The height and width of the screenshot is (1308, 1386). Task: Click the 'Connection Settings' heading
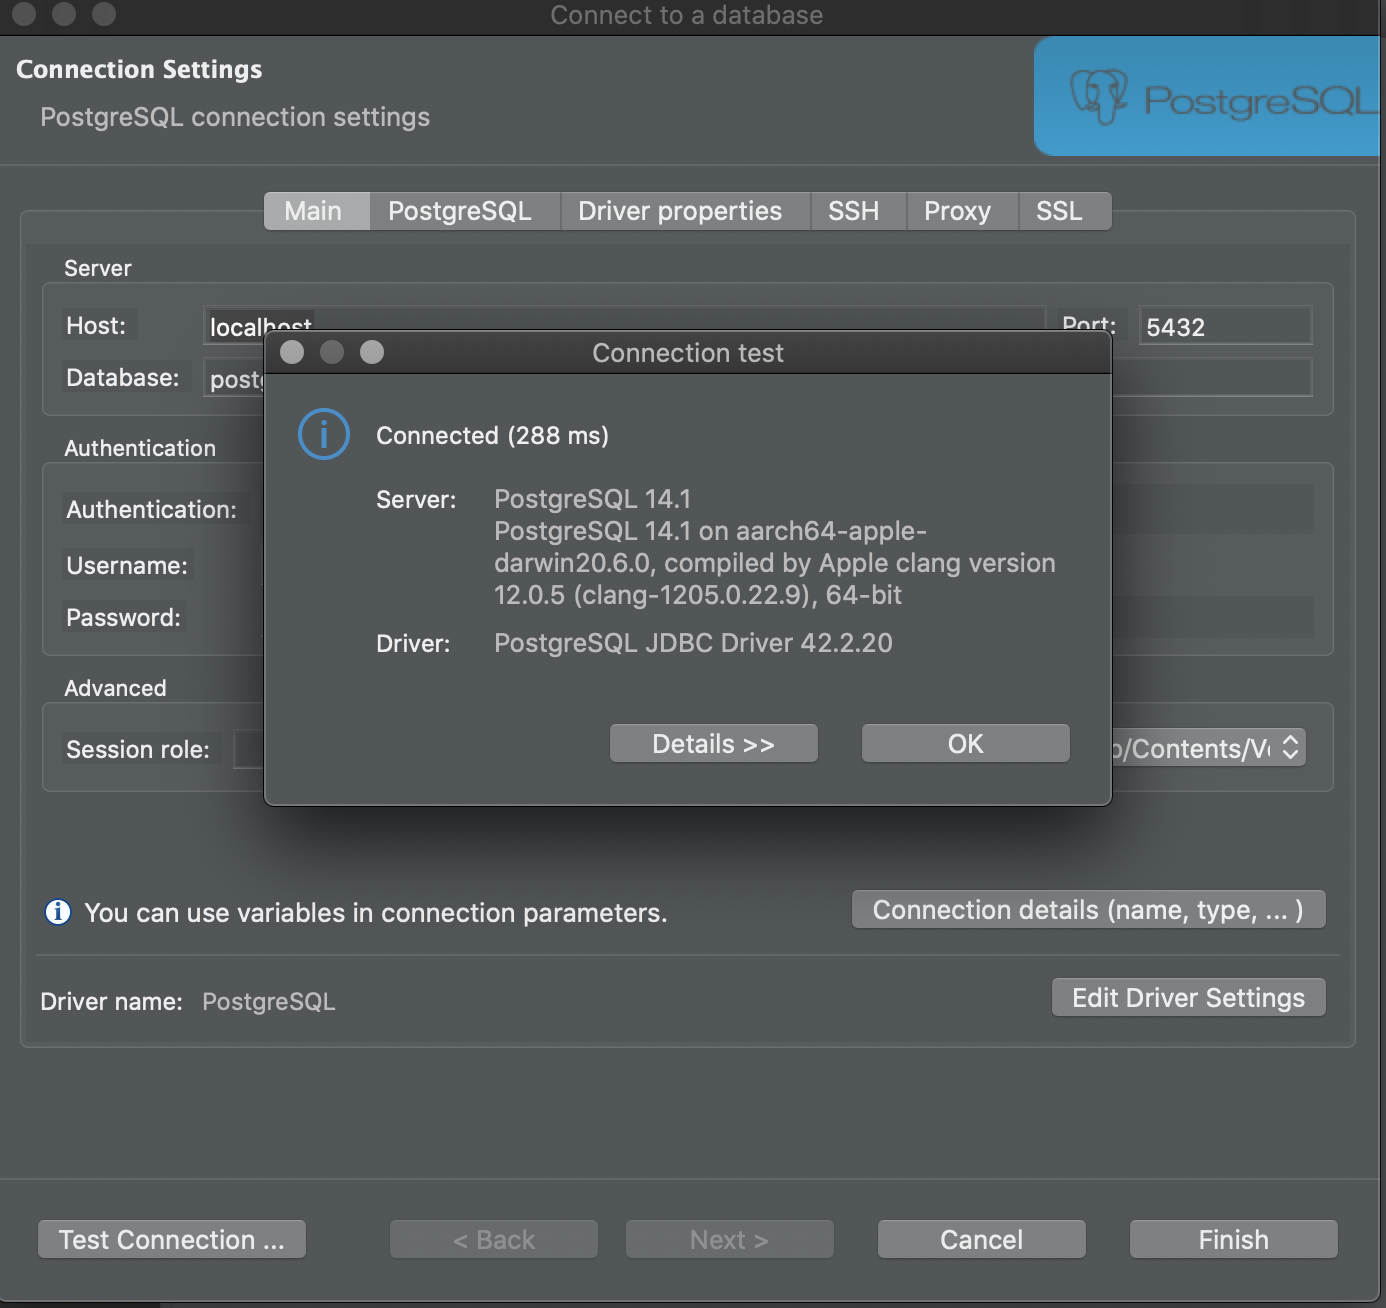coord(139,69)
